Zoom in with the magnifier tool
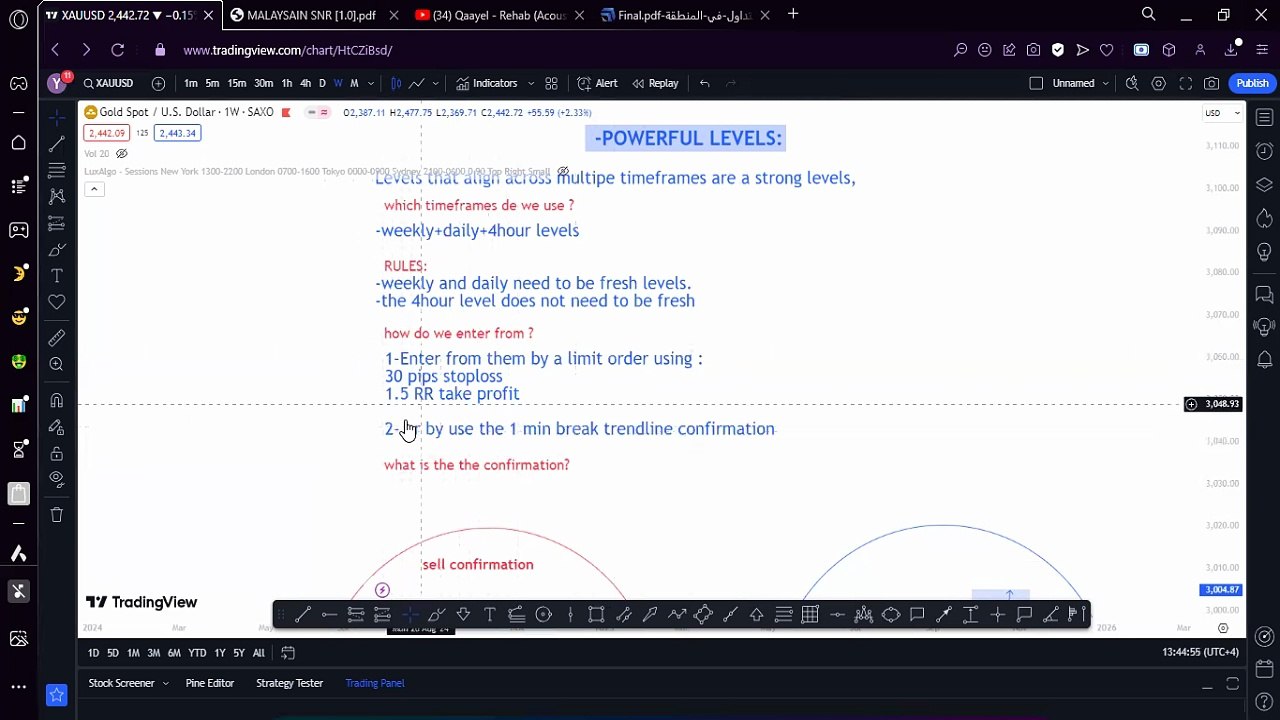The image size is (1280, 720). [x=57, y=364]
